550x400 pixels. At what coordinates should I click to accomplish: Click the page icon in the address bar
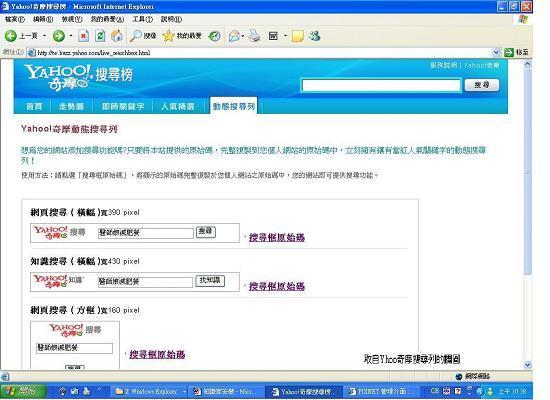coord(32,53)
